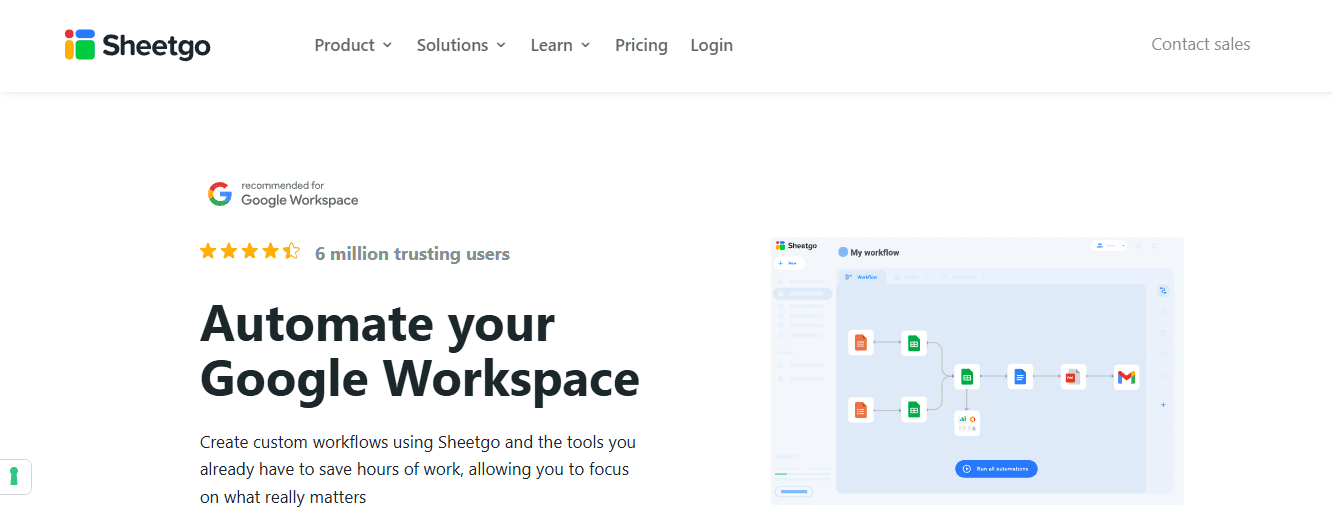Select the Workflow tab in the illustration

pos(861,277)
